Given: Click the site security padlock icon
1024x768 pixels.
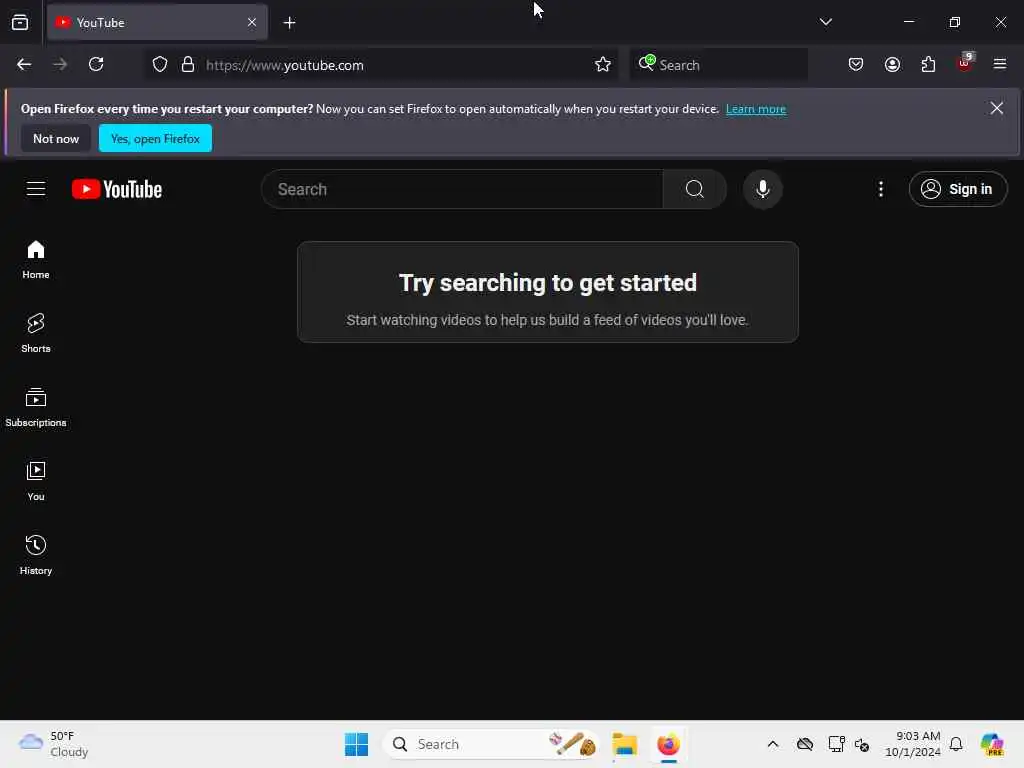Looking at the screenshot, I should coord(188,65).
